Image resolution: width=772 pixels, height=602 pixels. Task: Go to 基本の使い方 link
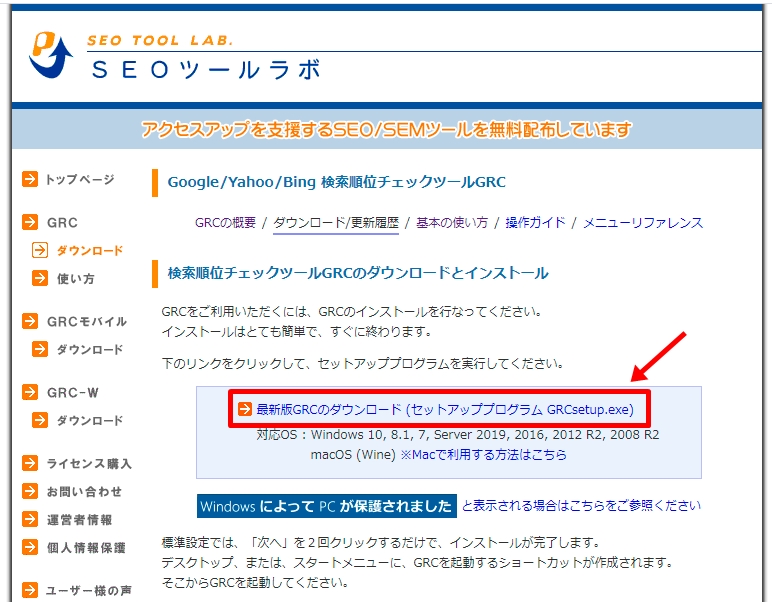point(452,223)
